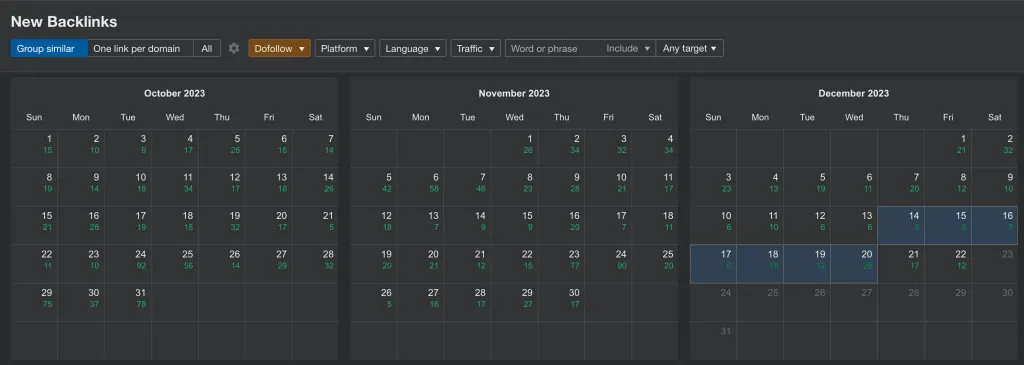Viewport: 1024px width, 365px height.
Task: Select December 1 in the calendar
Action: click(948, 148)
